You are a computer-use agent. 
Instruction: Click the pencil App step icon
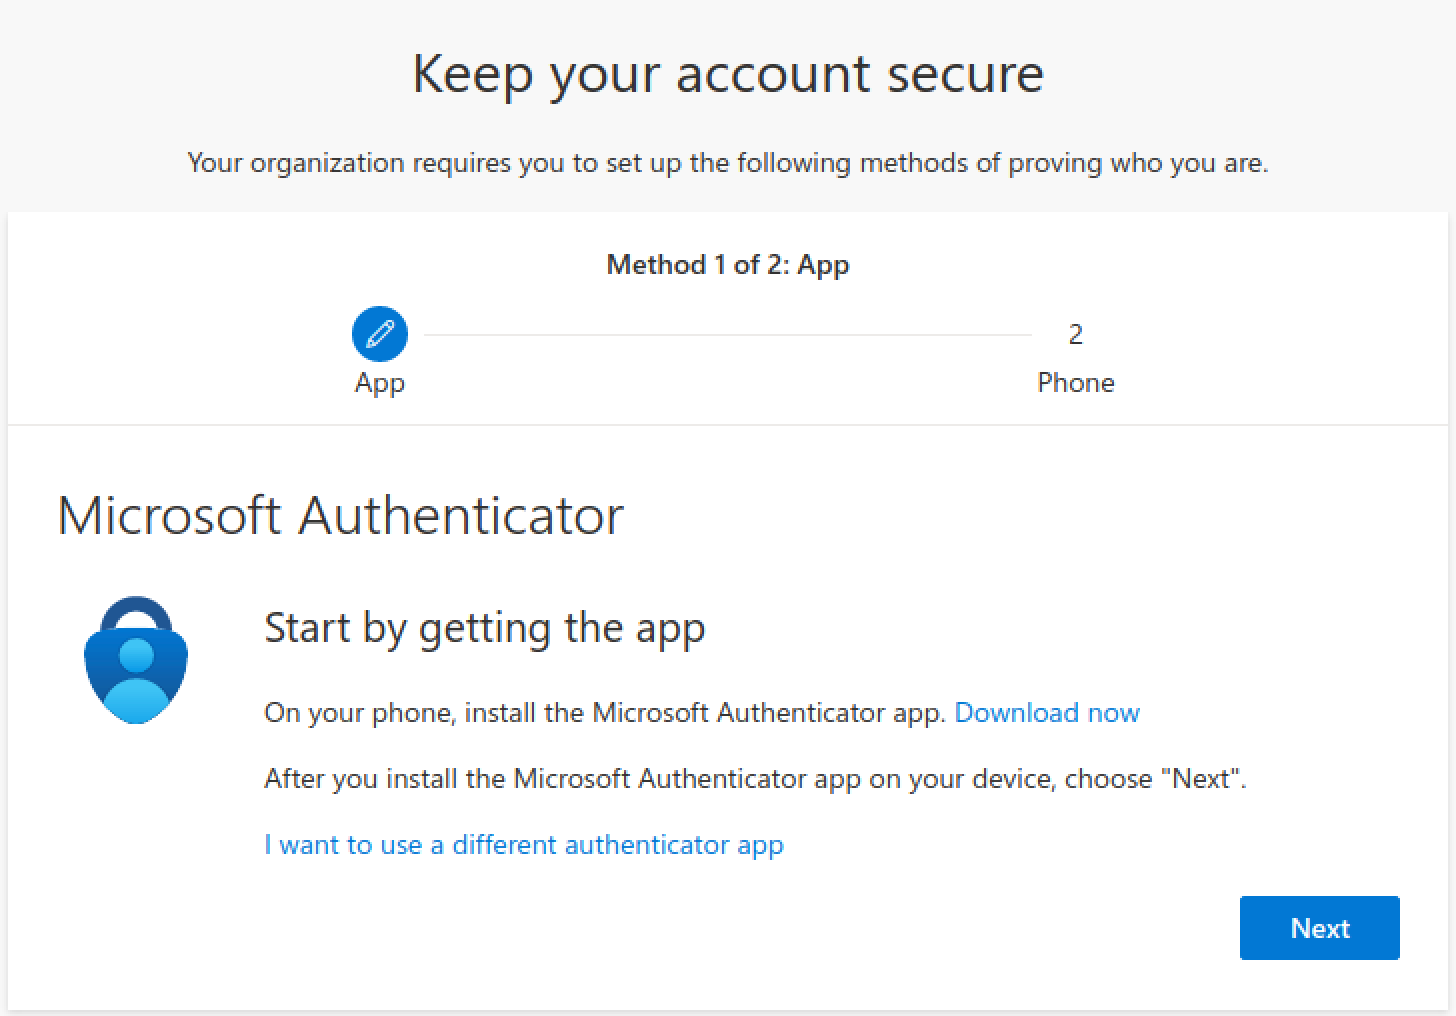tap(380, 334)
